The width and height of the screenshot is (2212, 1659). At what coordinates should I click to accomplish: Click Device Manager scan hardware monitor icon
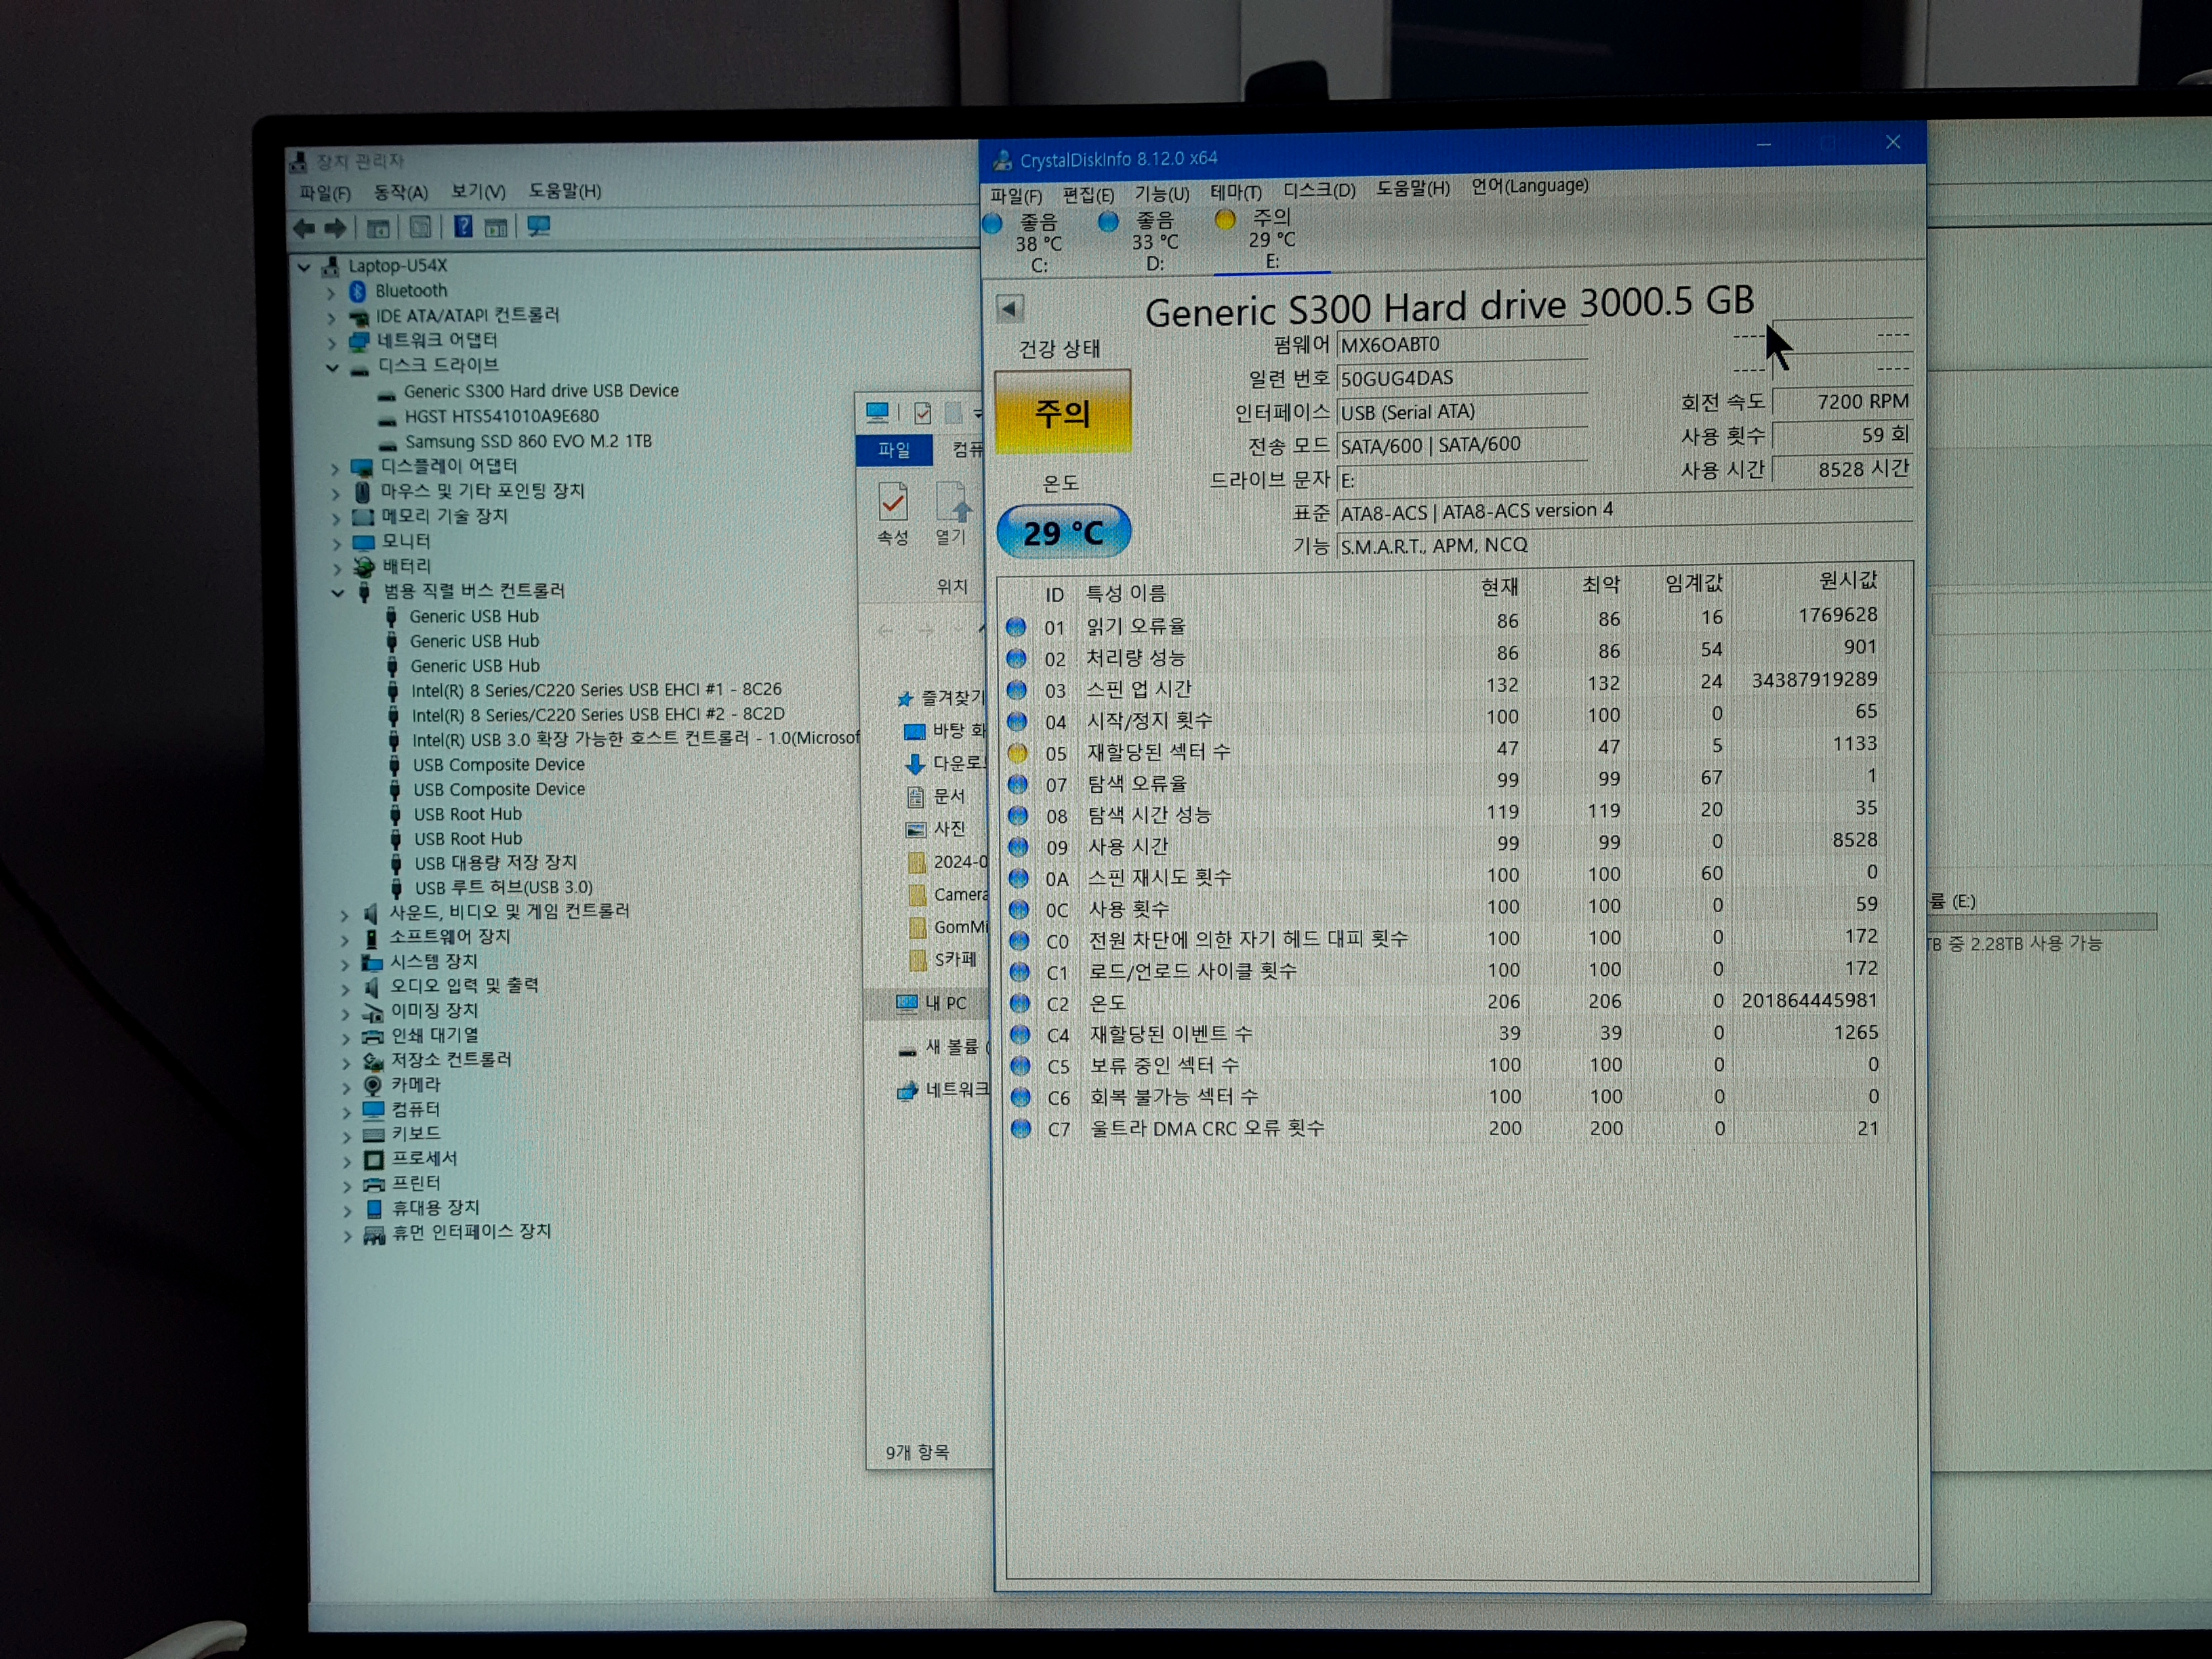(538, 226)
